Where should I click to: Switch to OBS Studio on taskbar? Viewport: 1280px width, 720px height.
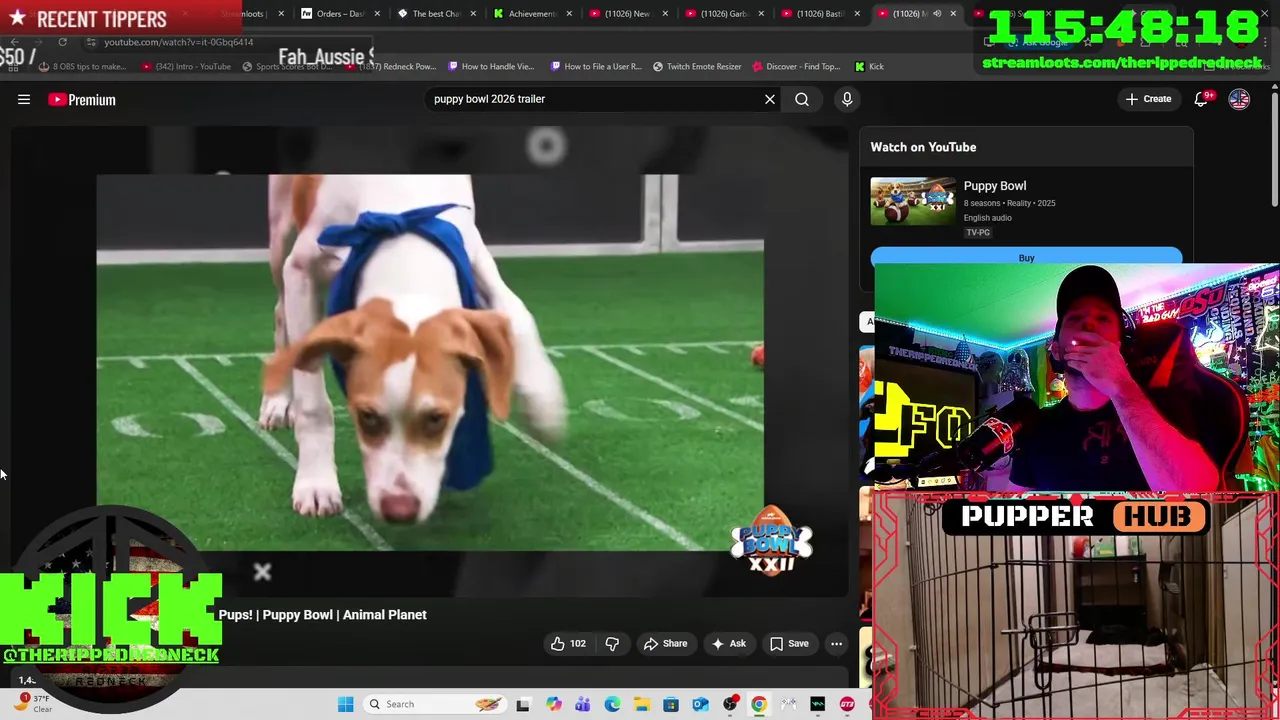click(x=730, y=704)
